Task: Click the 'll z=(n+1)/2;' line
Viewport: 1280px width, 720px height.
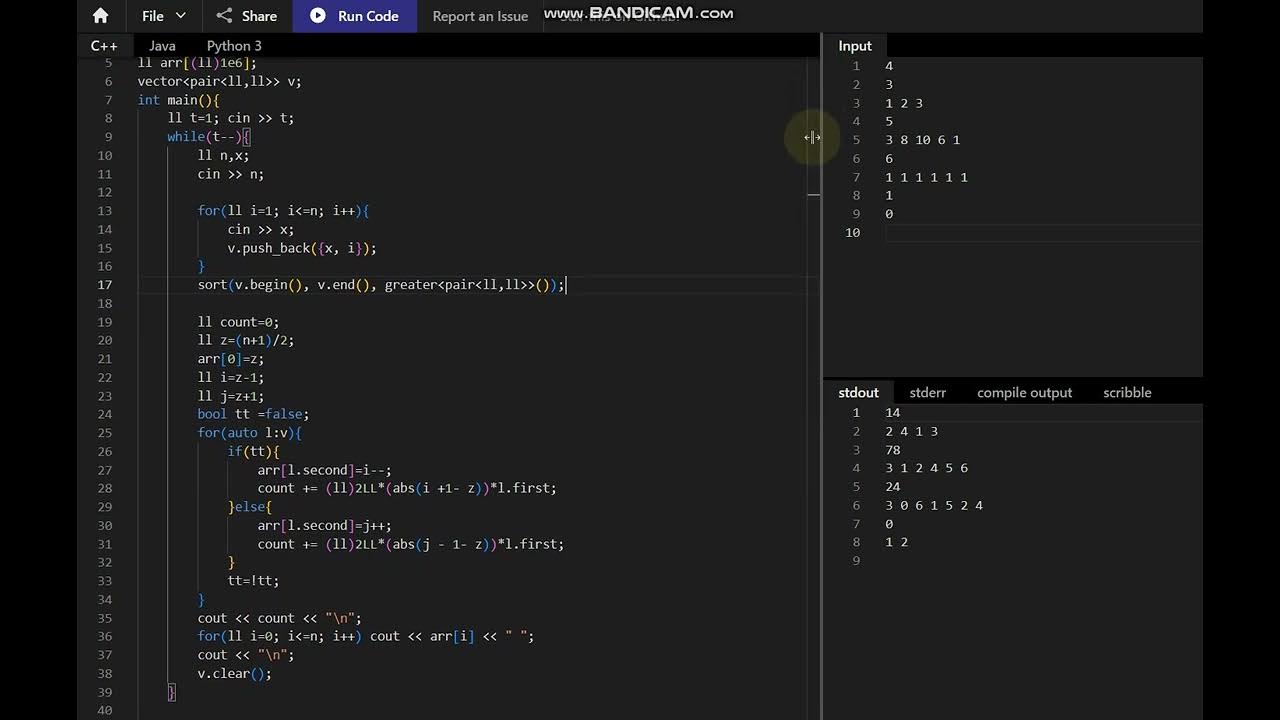Action: (x=245, y=340)
